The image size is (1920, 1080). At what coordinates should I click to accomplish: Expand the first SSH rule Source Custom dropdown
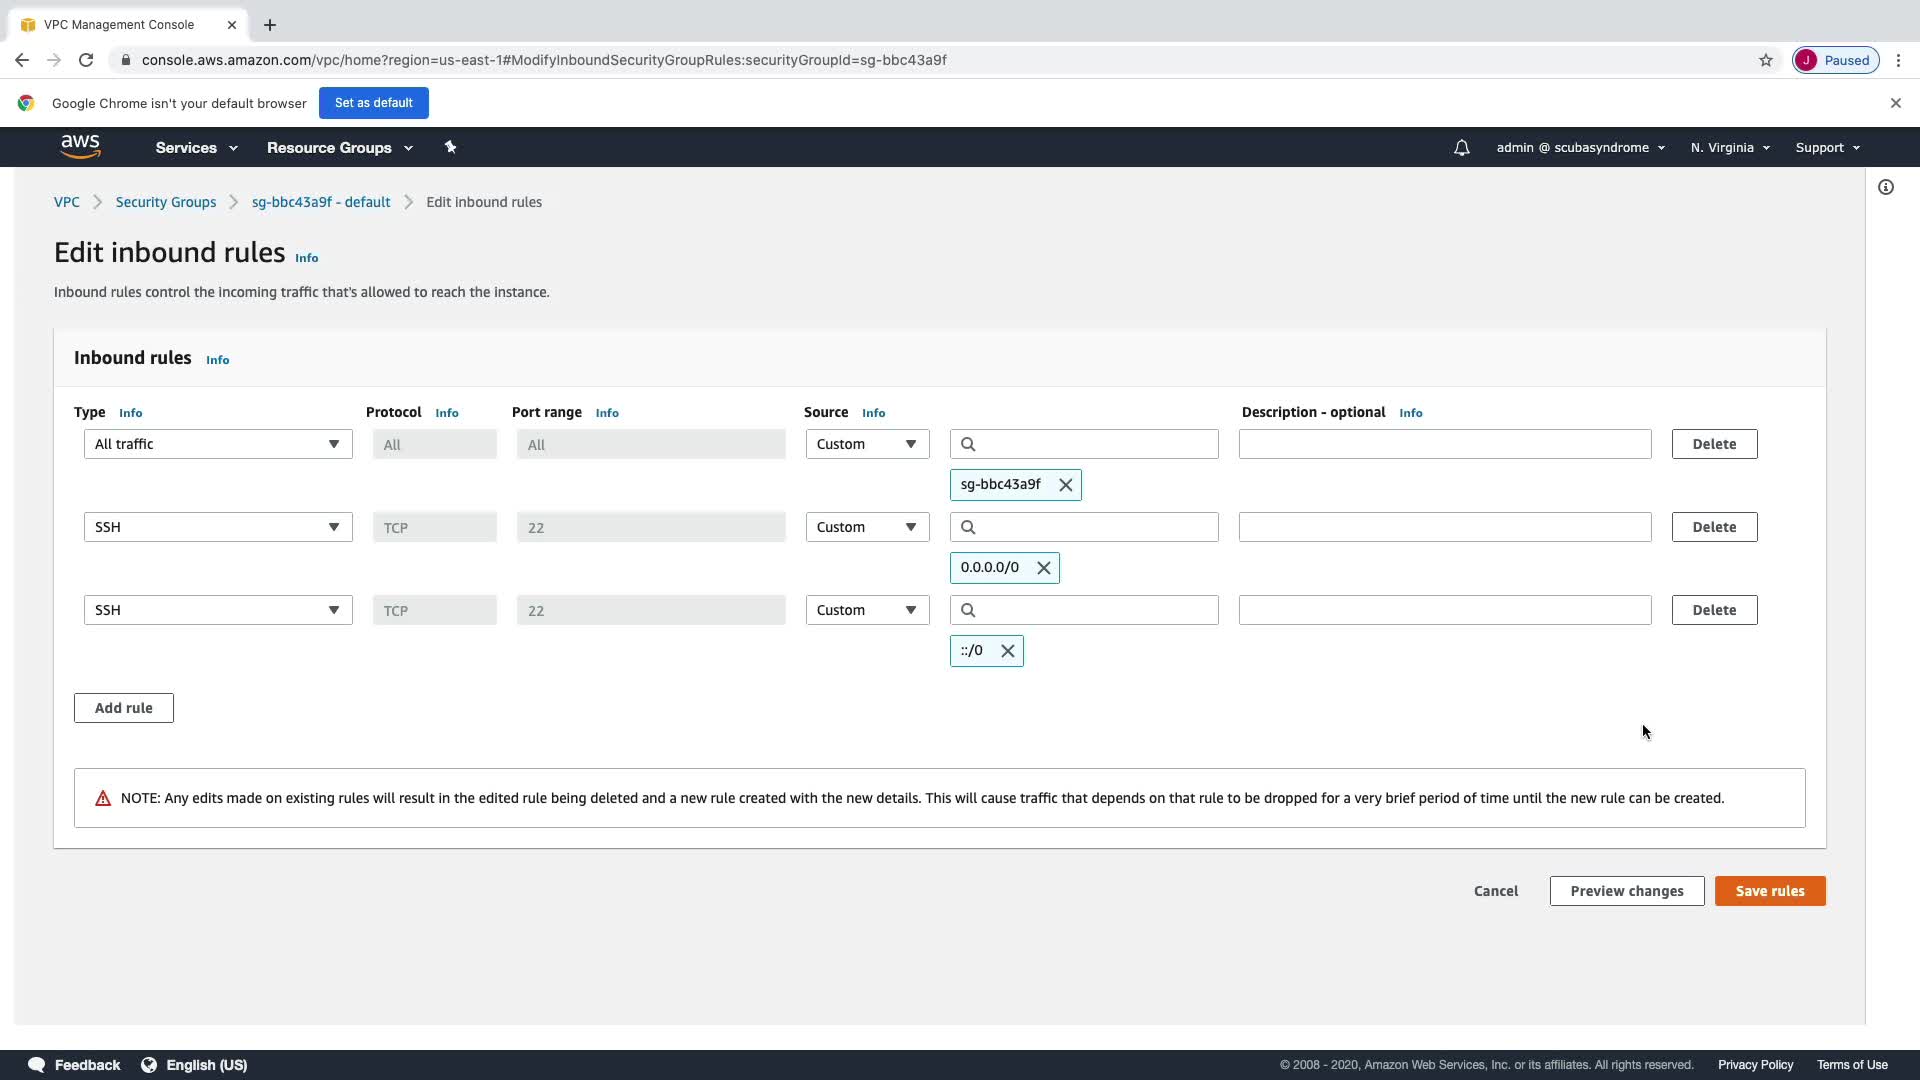tap(866, 527)
